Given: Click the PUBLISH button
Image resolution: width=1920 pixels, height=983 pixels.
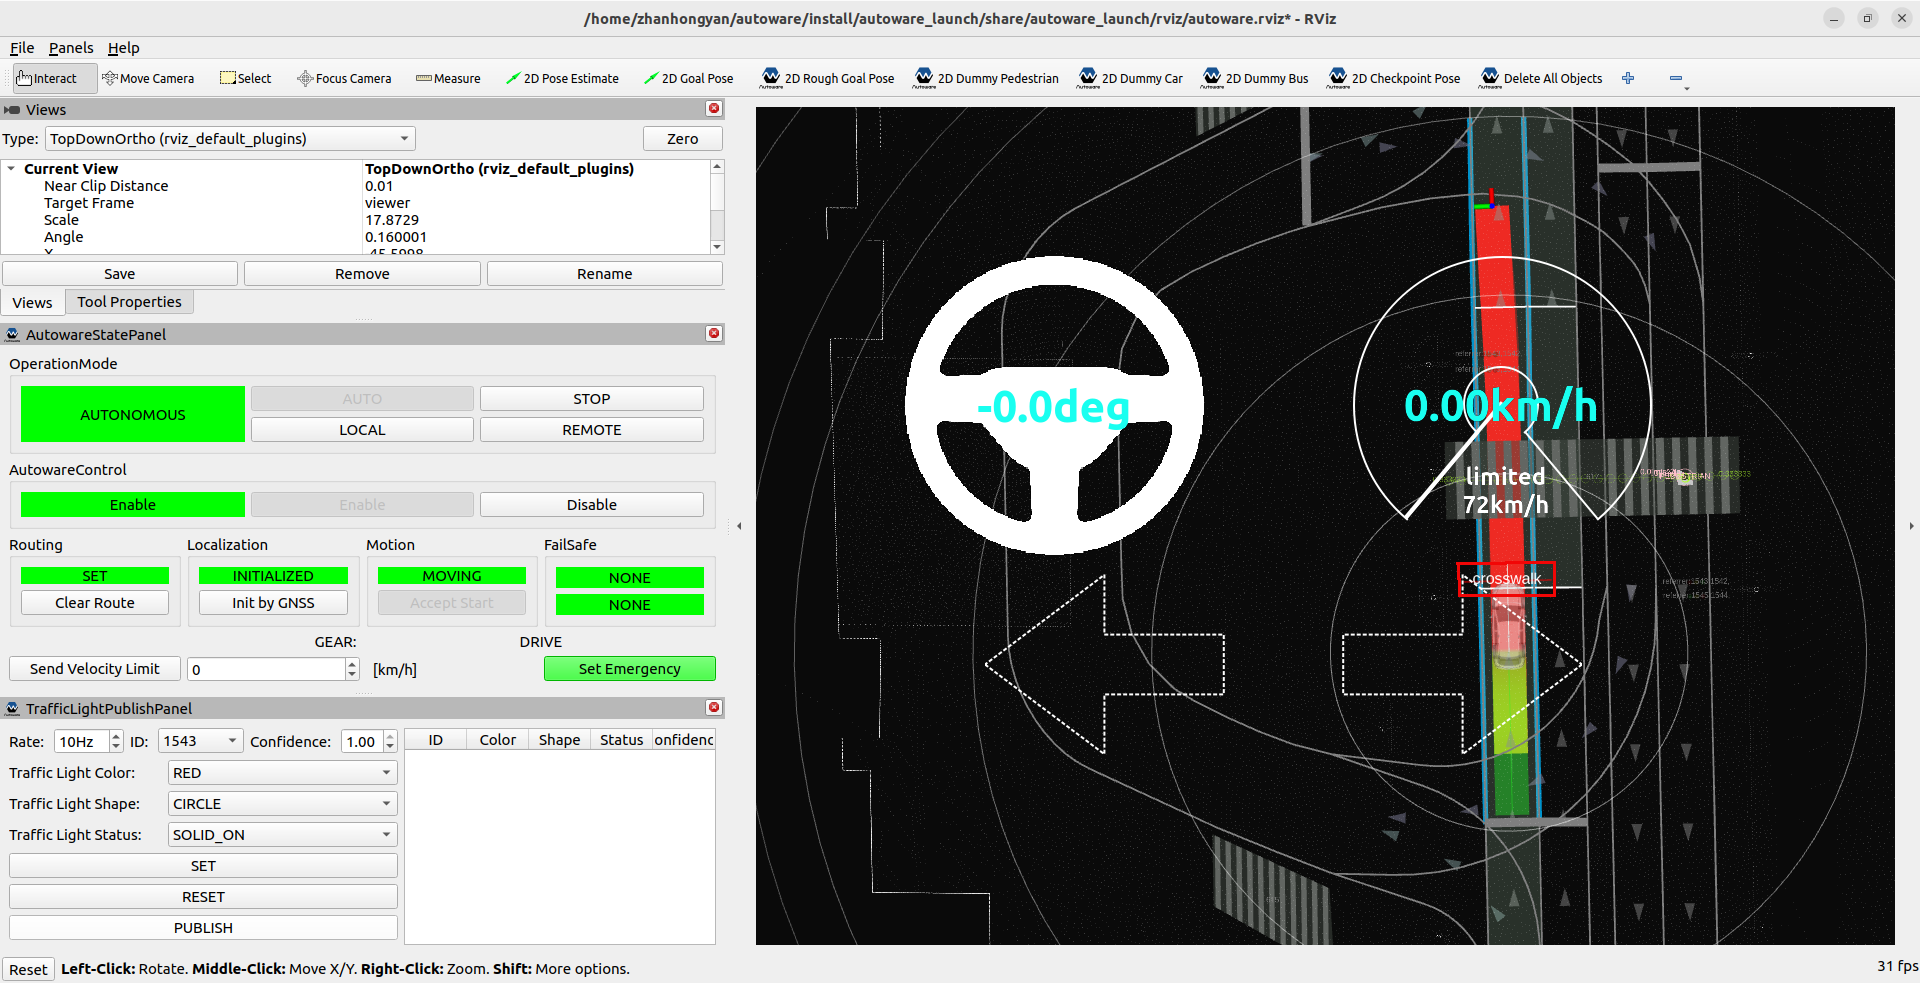Looking at the screenshot, I should tap(203, 928).
